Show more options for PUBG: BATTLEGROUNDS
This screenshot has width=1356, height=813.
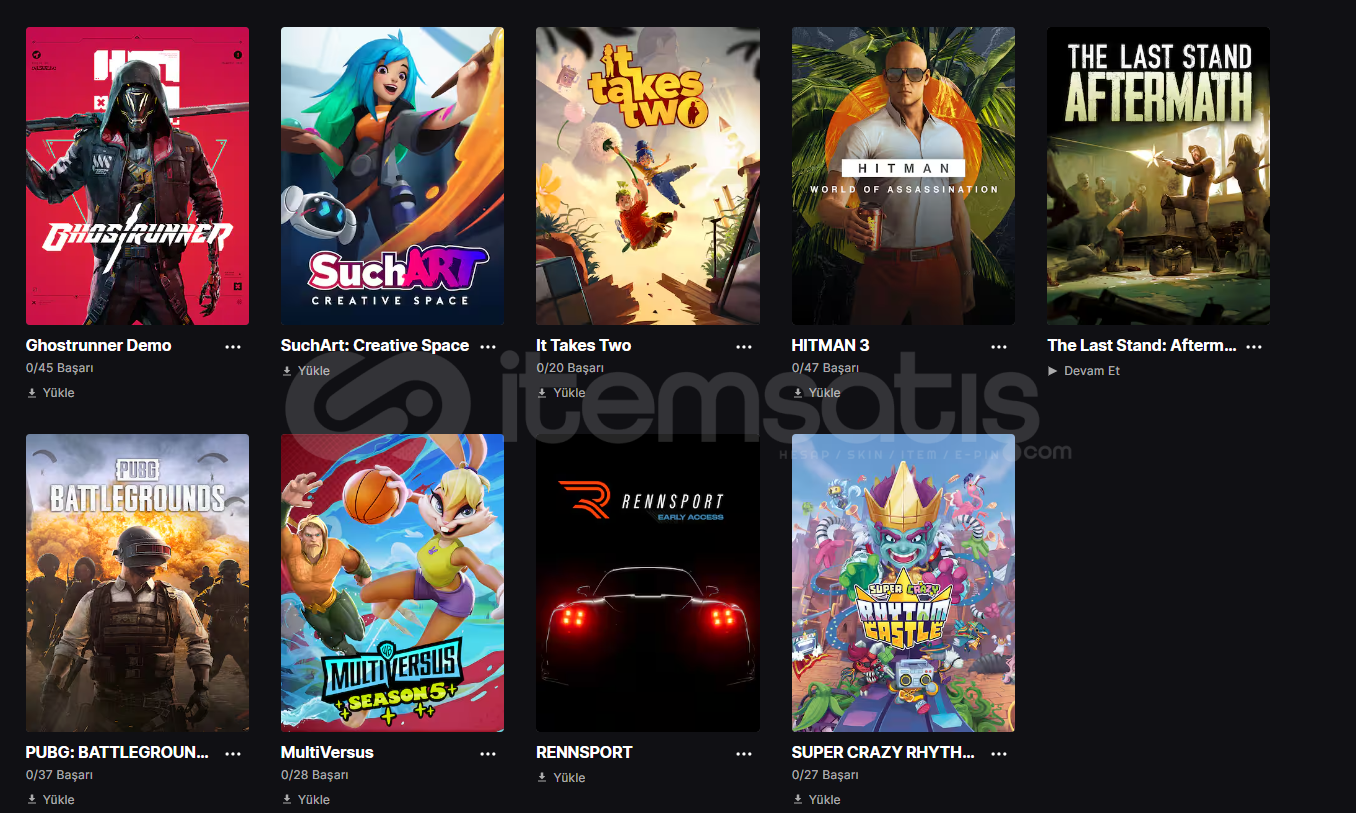click(x=233, y=753)
